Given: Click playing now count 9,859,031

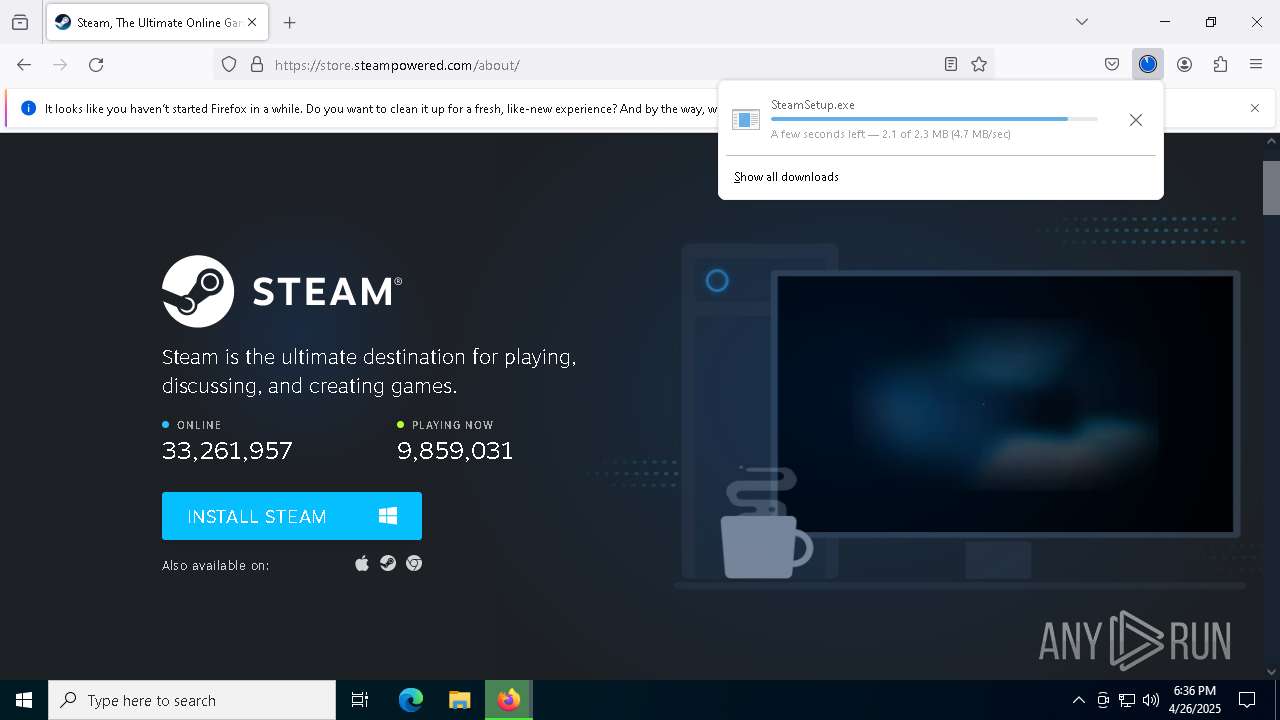Looking at the screenshot, I should click(x=455, y=451).
